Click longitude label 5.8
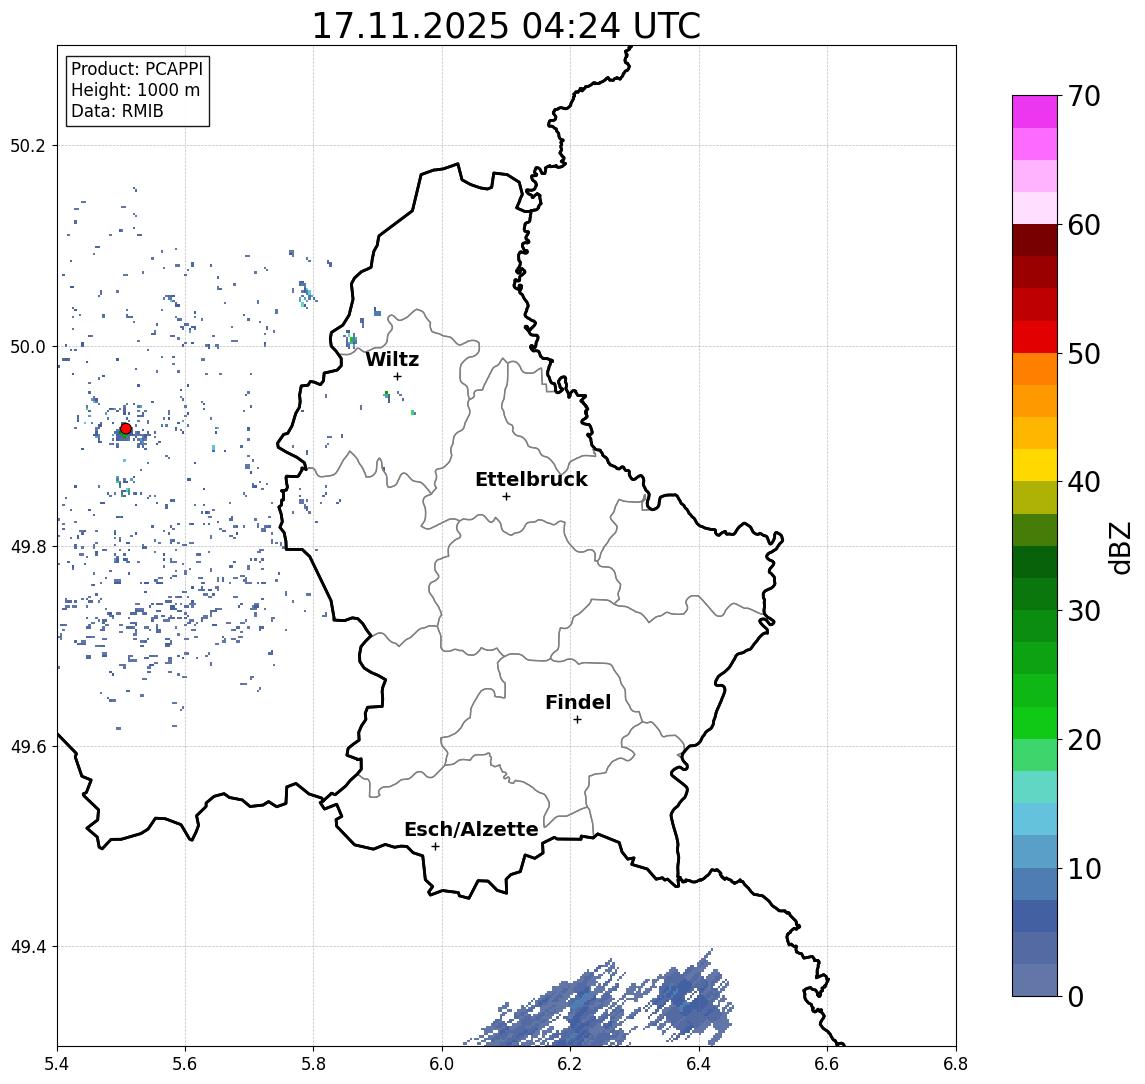This screenshot has height=1084, width=1145. [x=314, y=1064]
